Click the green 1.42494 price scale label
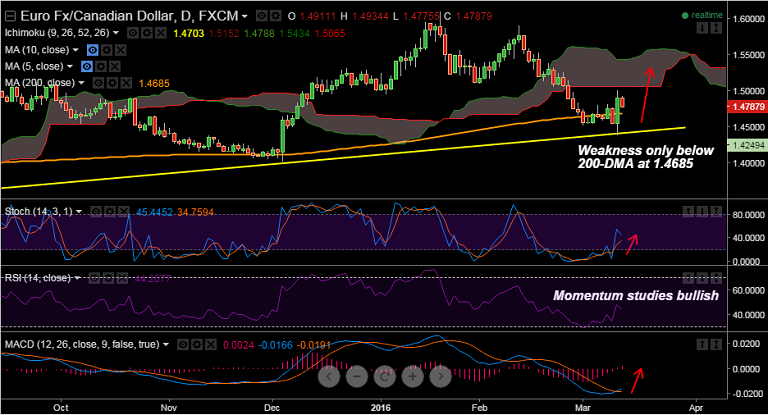Screen dimensions: 768x415 point(747,146)
